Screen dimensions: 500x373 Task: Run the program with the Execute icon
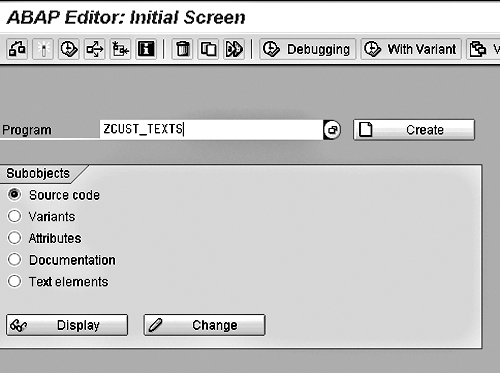[x=69, y=49]
